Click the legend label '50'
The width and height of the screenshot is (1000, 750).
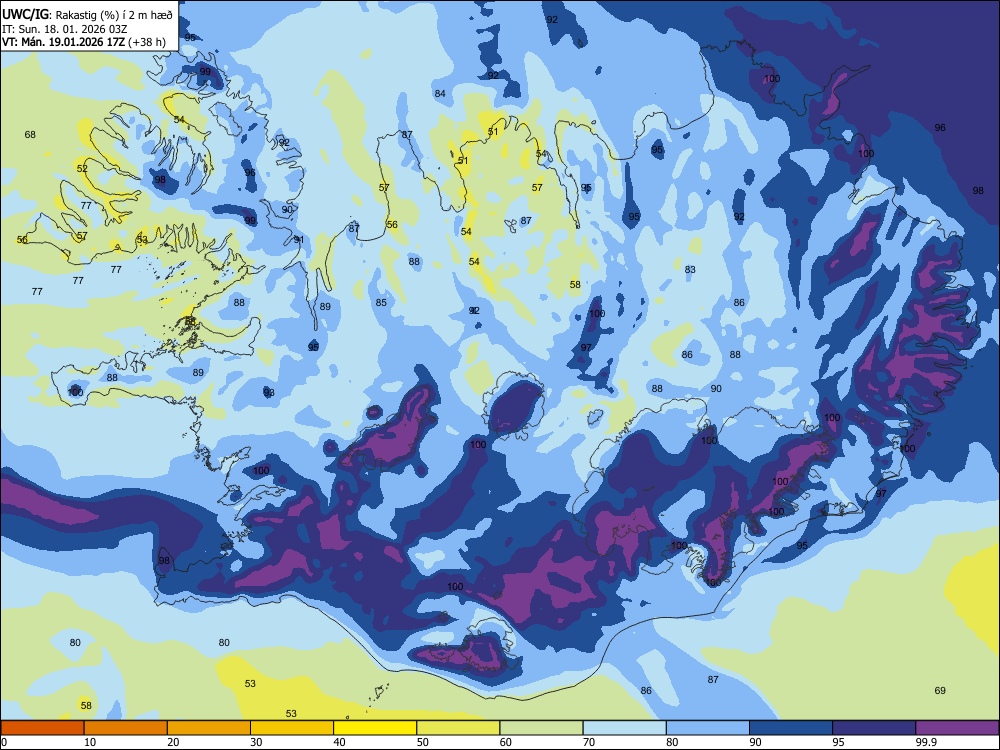(422, 742)
